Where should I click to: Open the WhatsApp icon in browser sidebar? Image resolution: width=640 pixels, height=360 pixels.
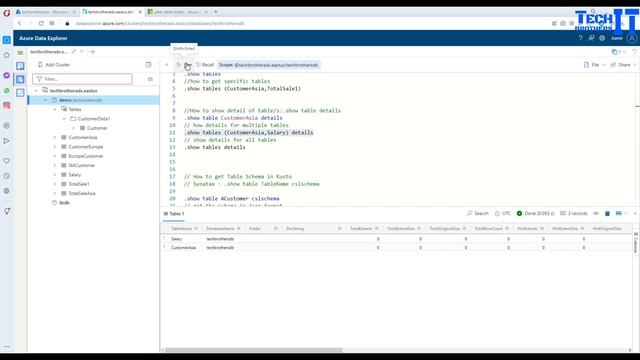(7, 91)
